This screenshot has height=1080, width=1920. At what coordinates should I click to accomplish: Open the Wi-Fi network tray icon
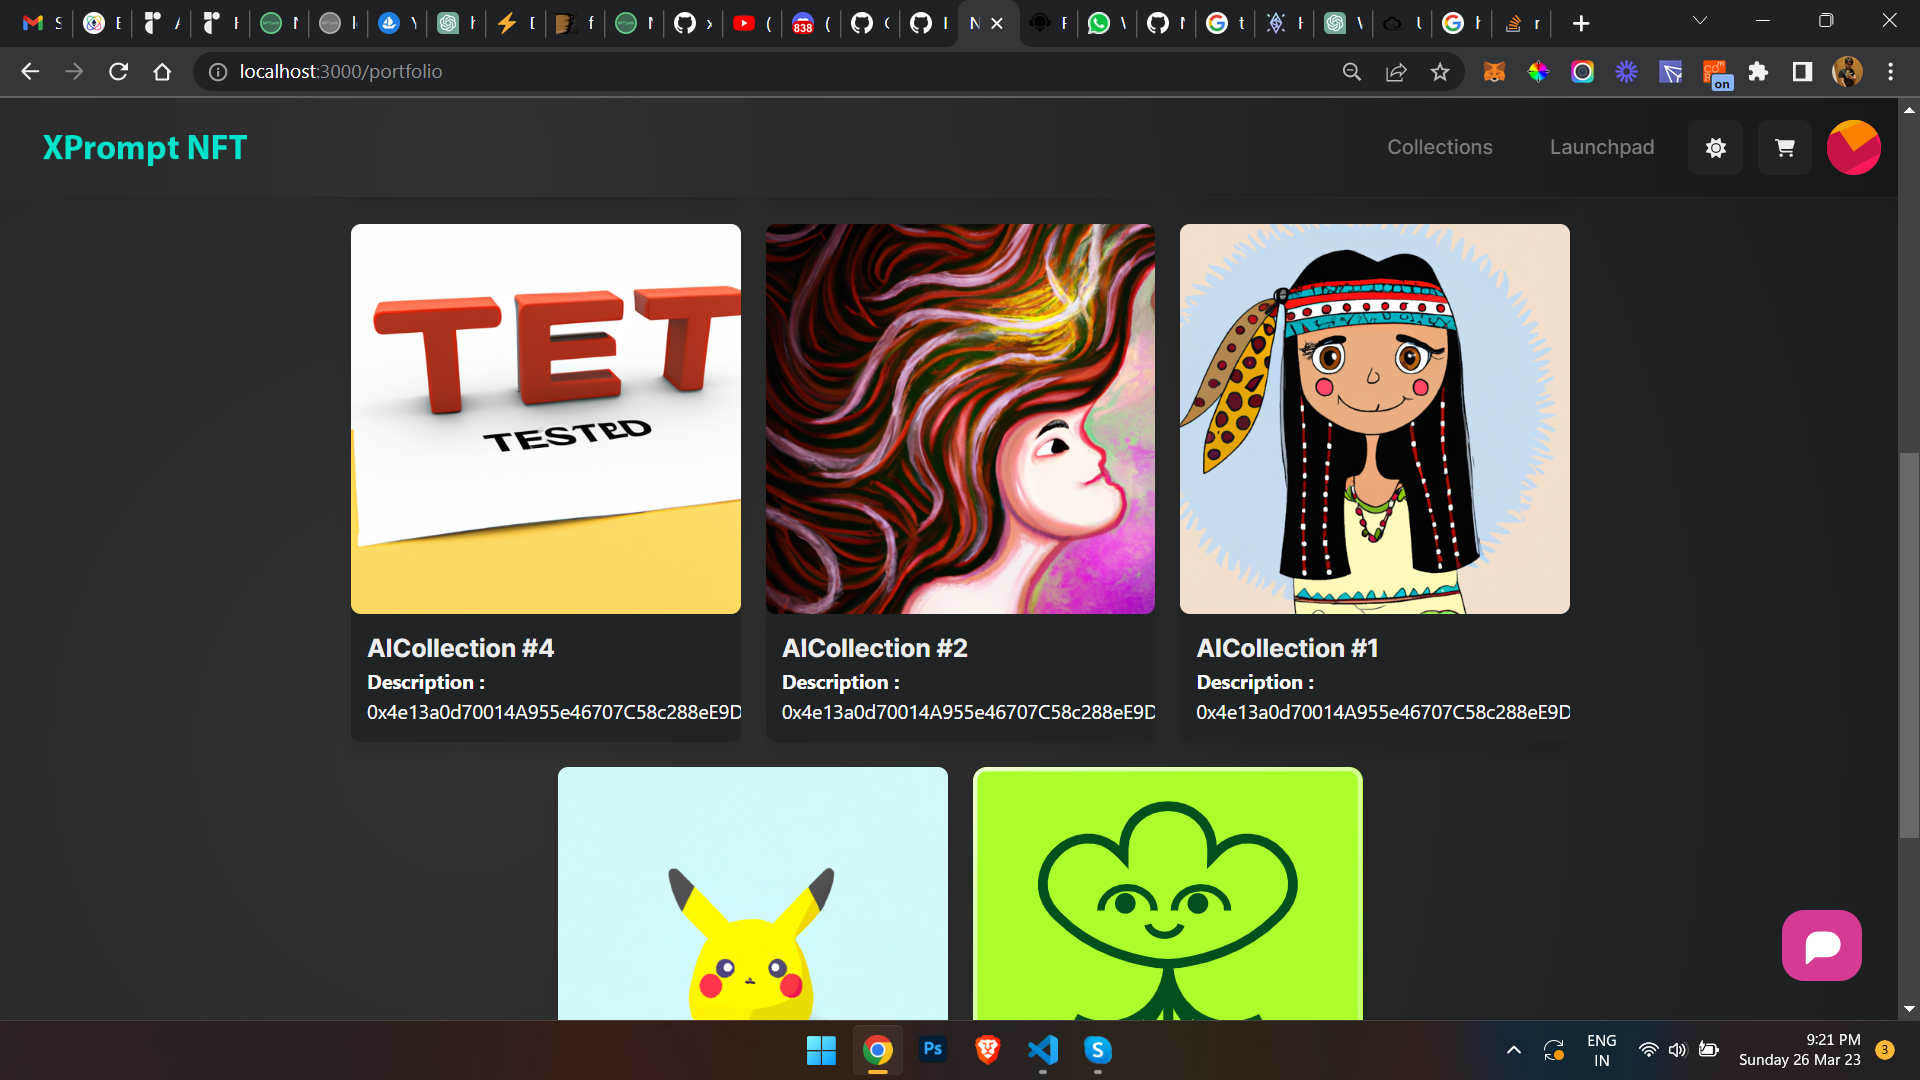pos(1648,1050)
